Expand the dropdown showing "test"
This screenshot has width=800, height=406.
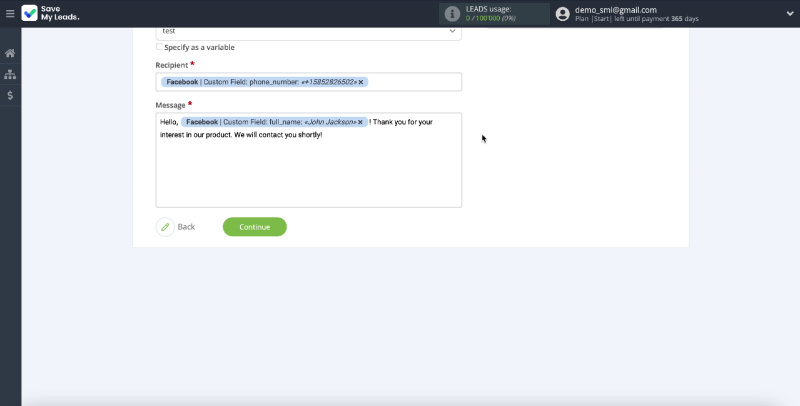click(x=451, y=31)
